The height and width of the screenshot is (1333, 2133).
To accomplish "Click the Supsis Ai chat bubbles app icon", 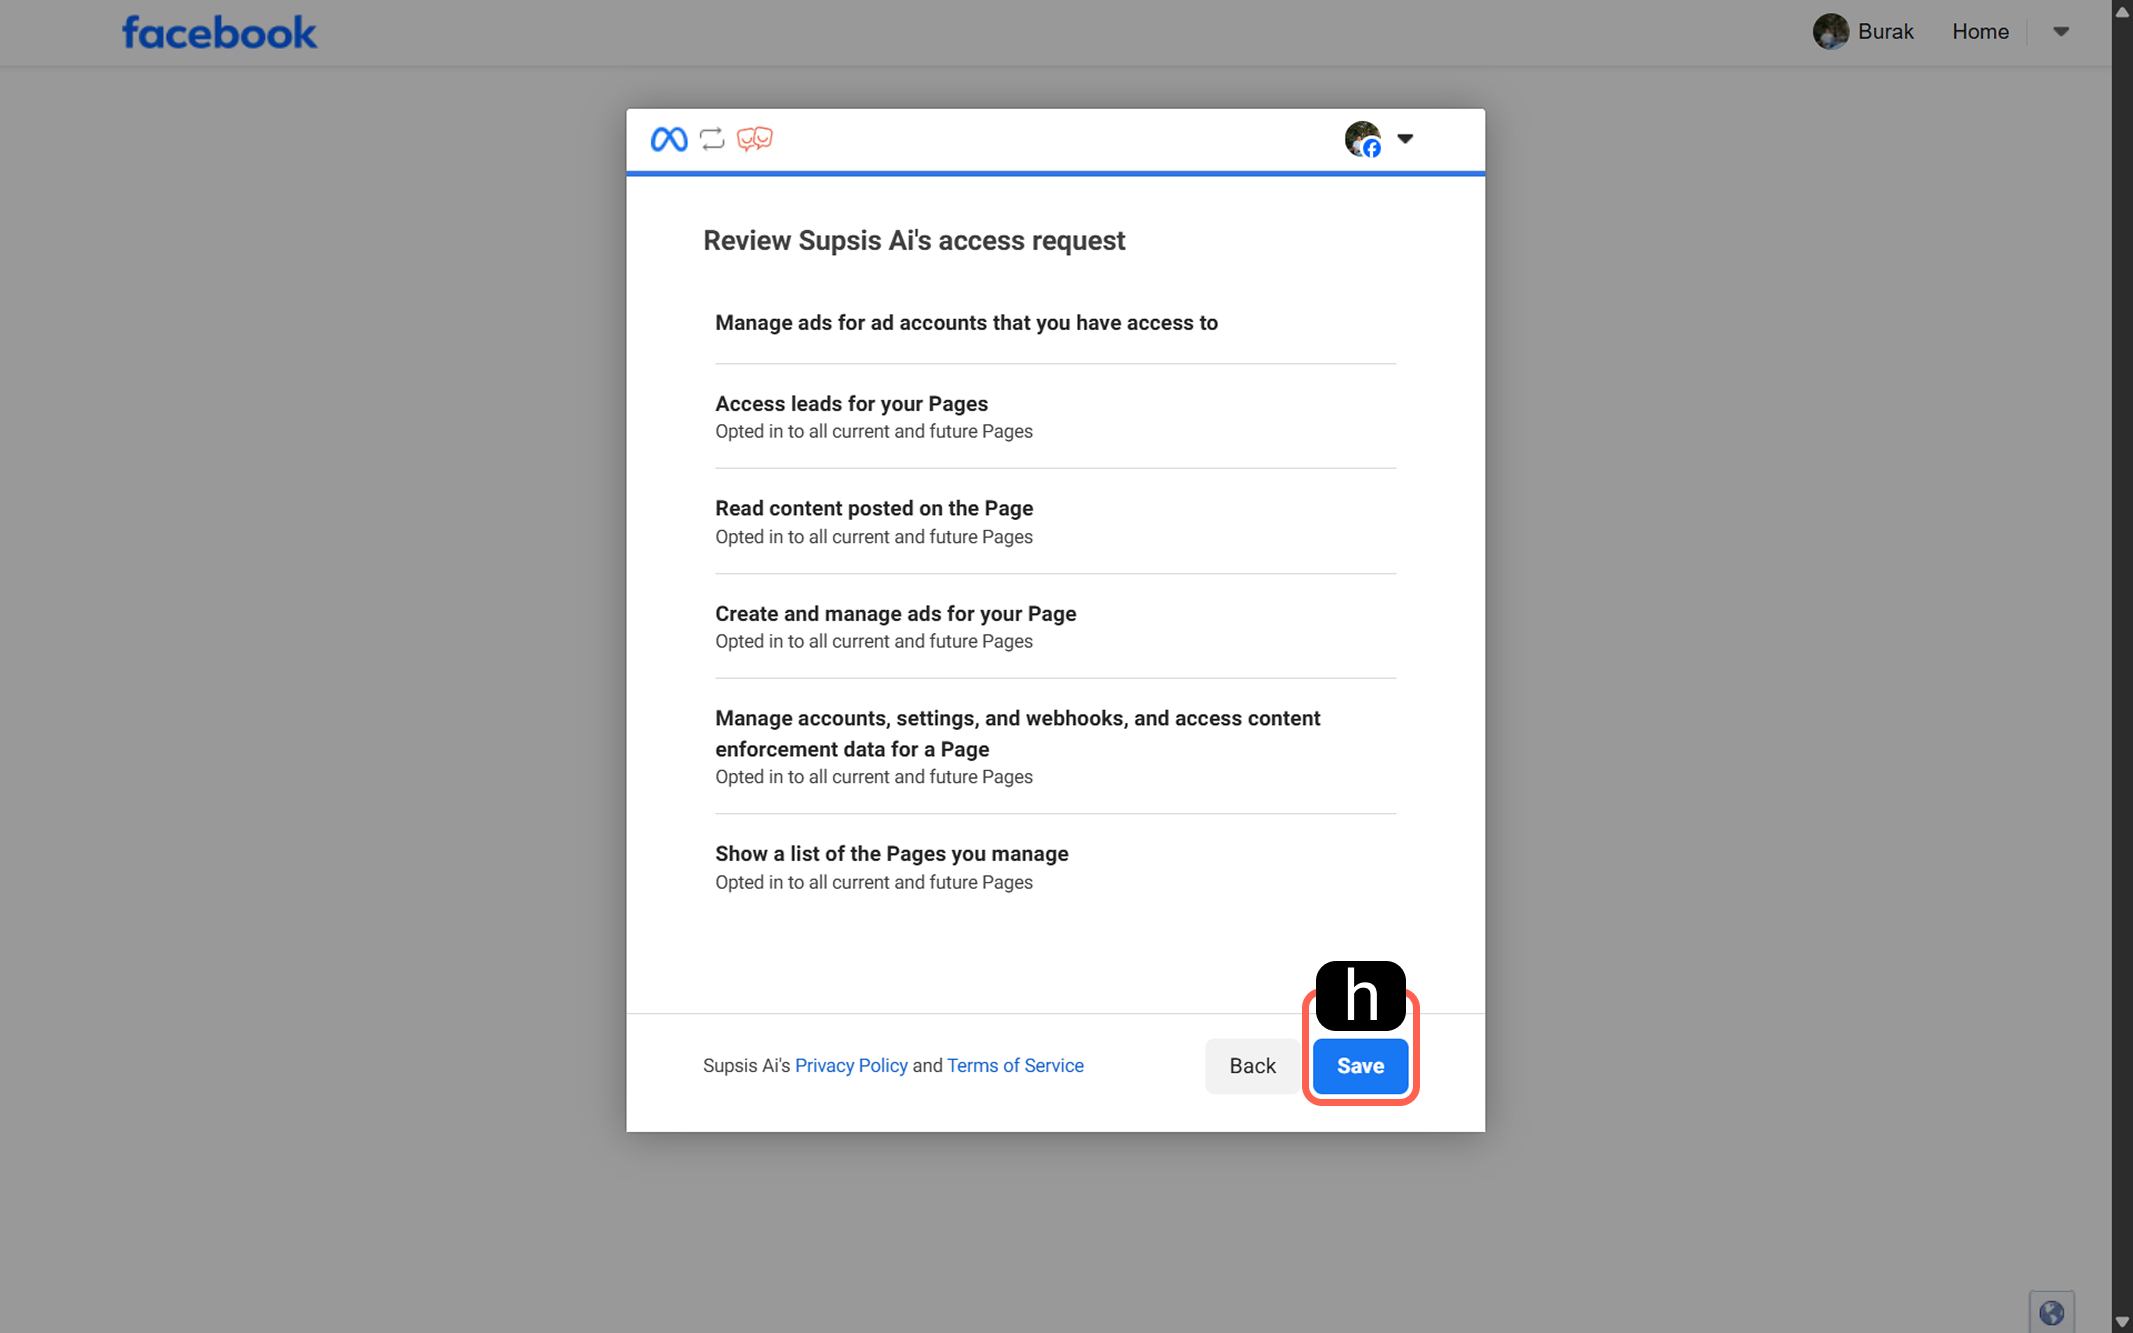I will click(755, 139).
